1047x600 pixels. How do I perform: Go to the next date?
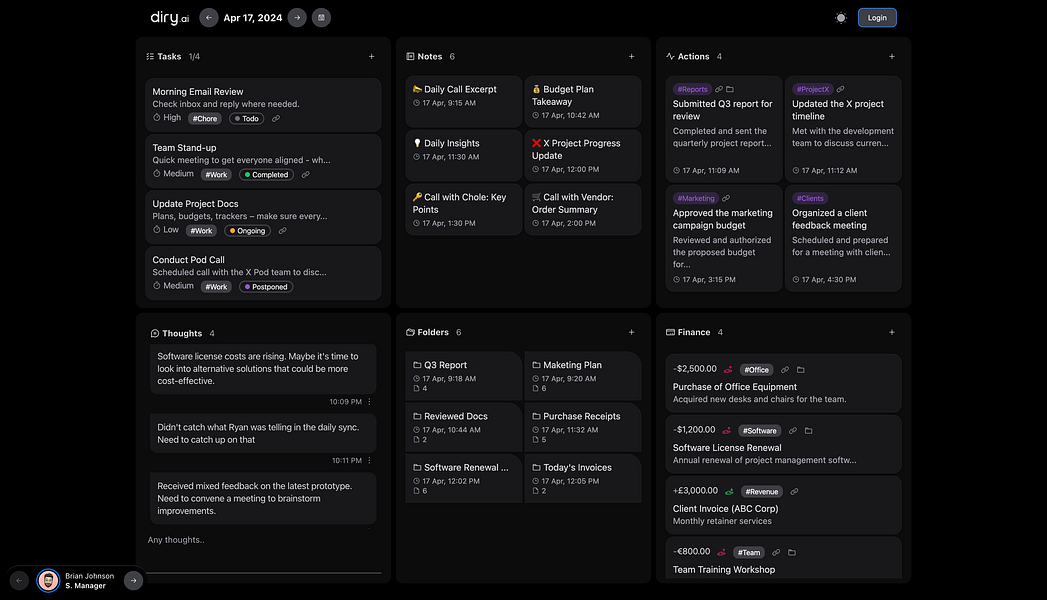point(297,17)
